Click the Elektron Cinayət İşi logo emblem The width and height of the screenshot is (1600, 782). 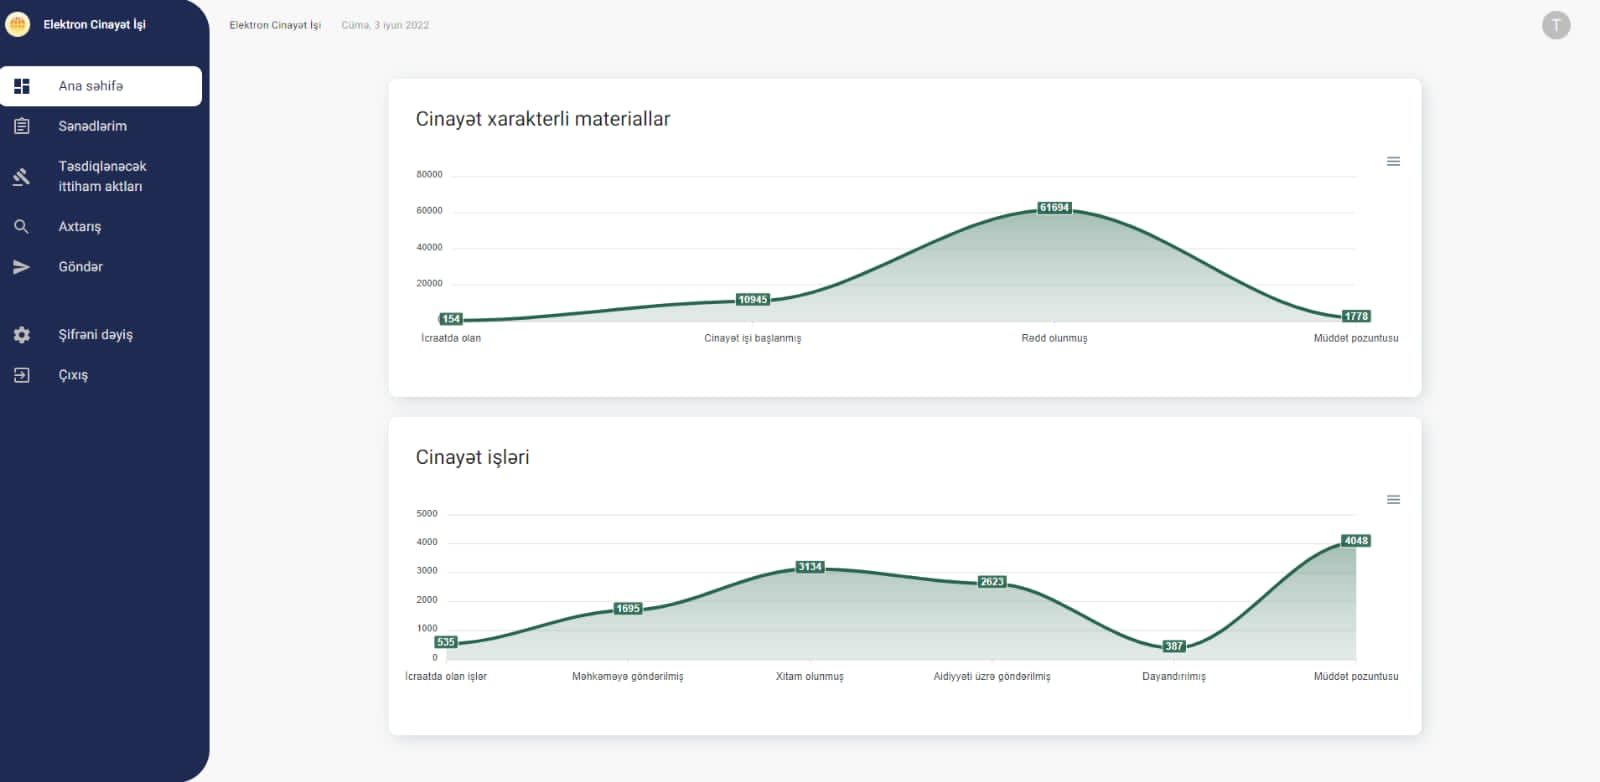click(x=18, y=24)
